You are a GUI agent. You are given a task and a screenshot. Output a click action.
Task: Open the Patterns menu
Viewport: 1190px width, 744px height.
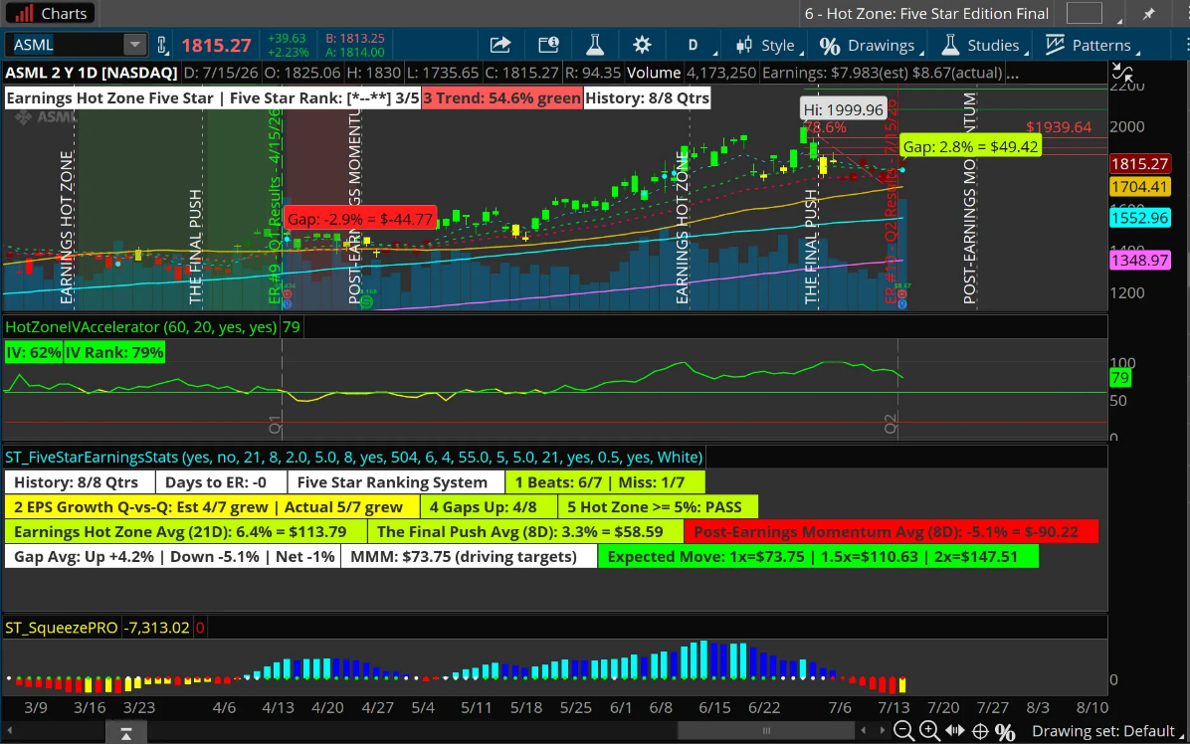[x=1092, y=45]
